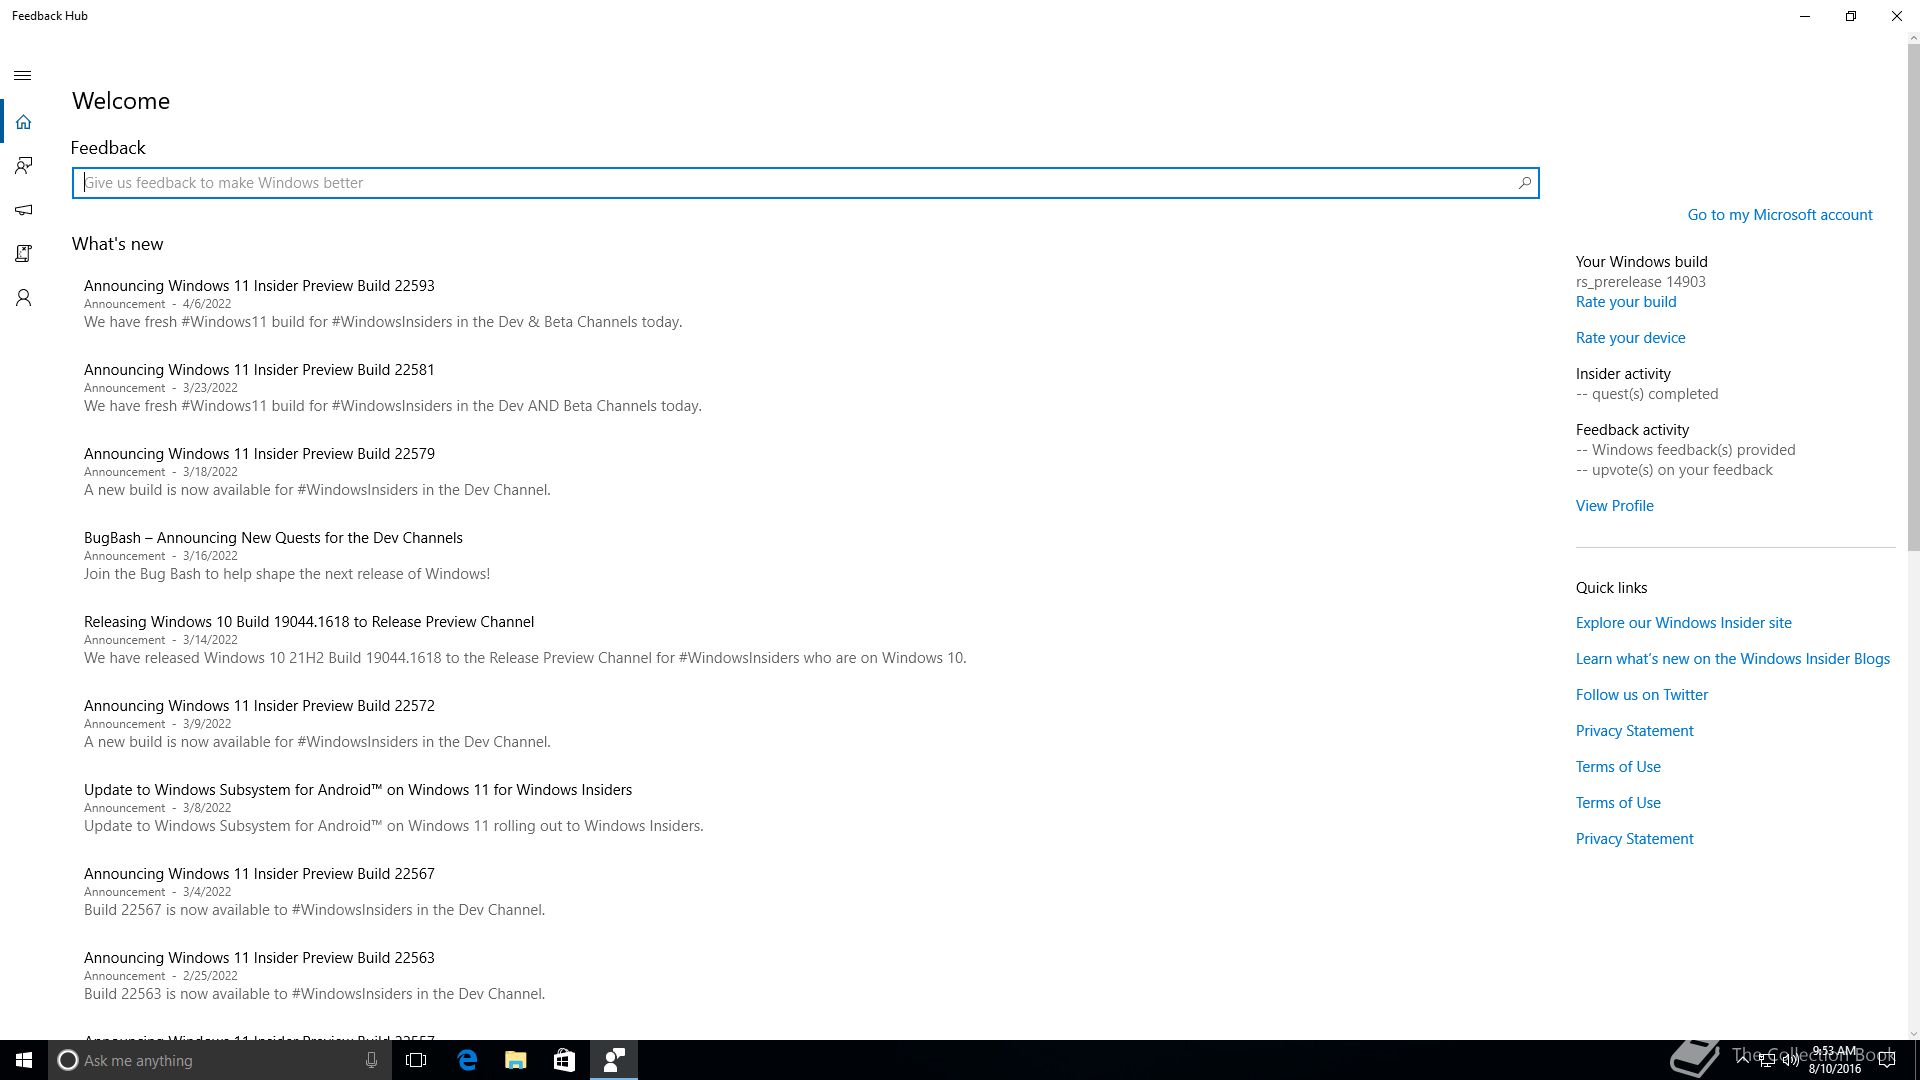Click network tray icon in taskbar

[1766, 1061]
